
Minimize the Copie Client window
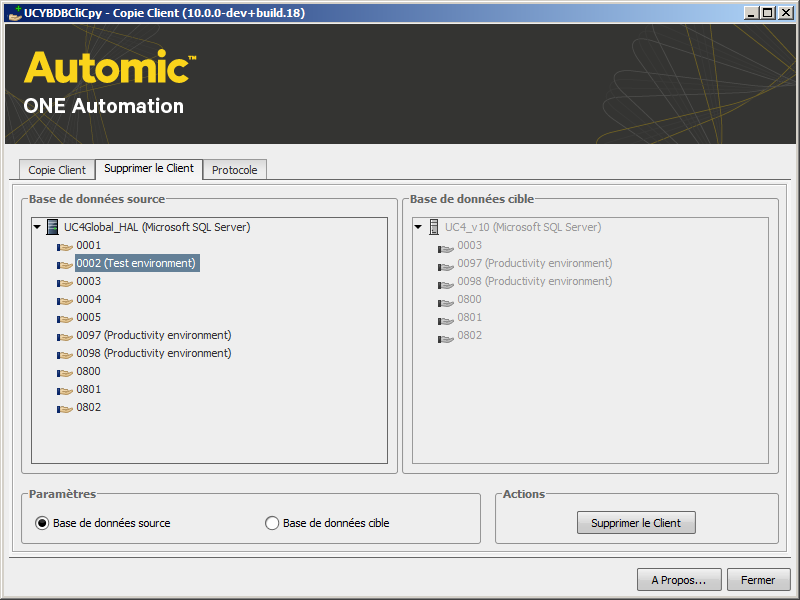click(x=751, y=13)
